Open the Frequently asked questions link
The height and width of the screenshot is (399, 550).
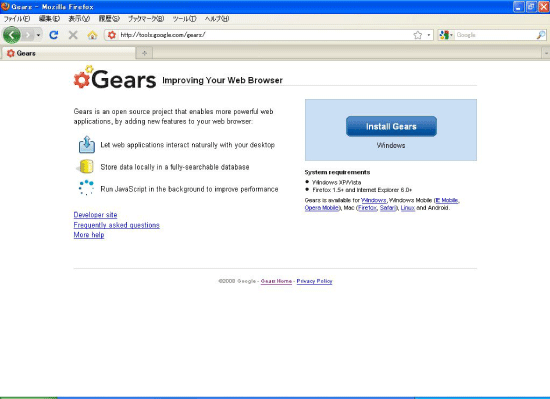[x=116, y=225]
